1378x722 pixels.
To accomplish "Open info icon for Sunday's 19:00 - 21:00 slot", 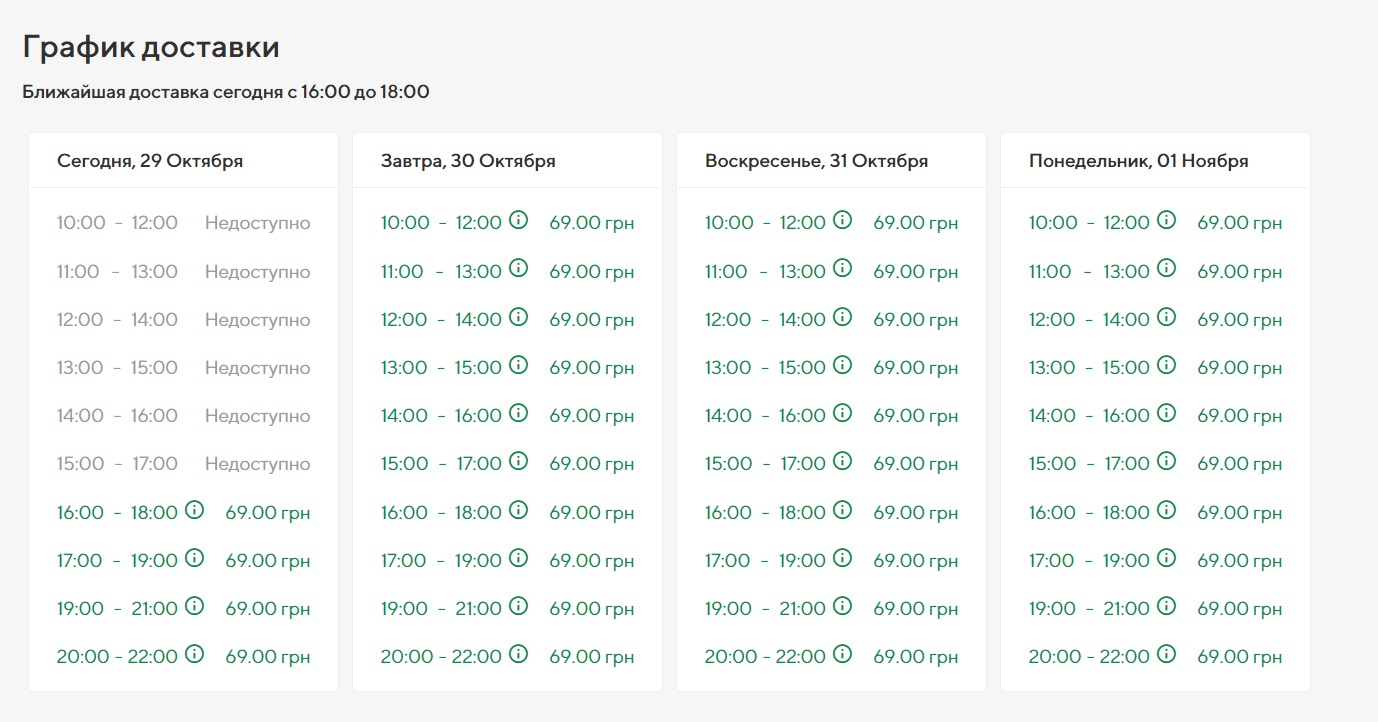I will click(843, 606).
